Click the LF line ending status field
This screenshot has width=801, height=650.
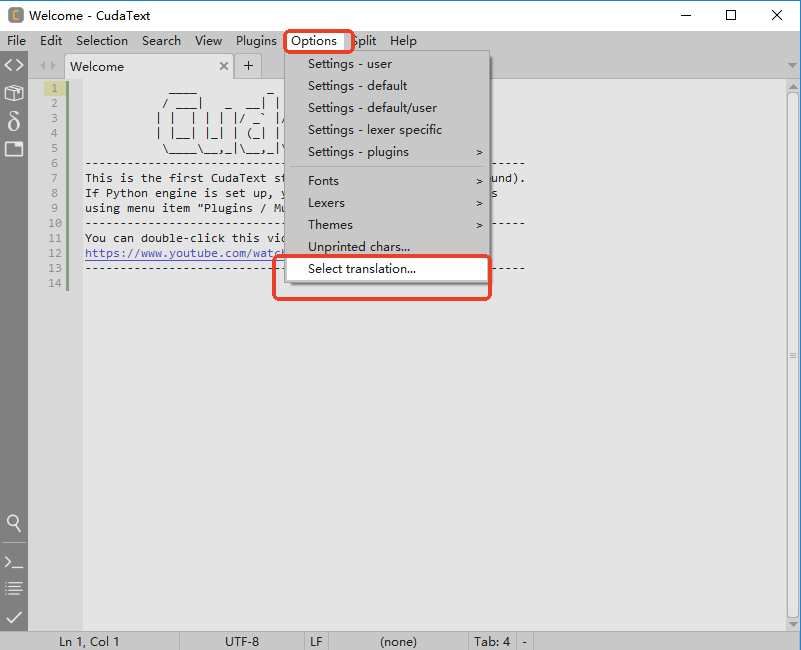click(x=316, y=642)
